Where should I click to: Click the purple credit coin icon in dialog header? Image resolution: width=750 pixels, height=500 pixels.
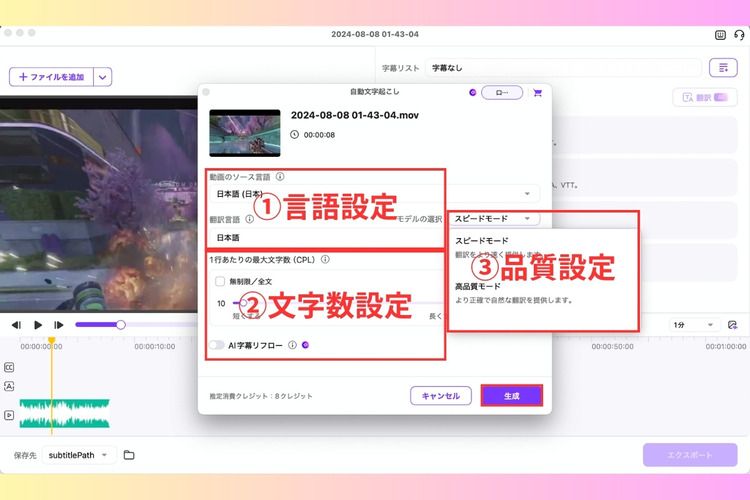click(473, 92)
